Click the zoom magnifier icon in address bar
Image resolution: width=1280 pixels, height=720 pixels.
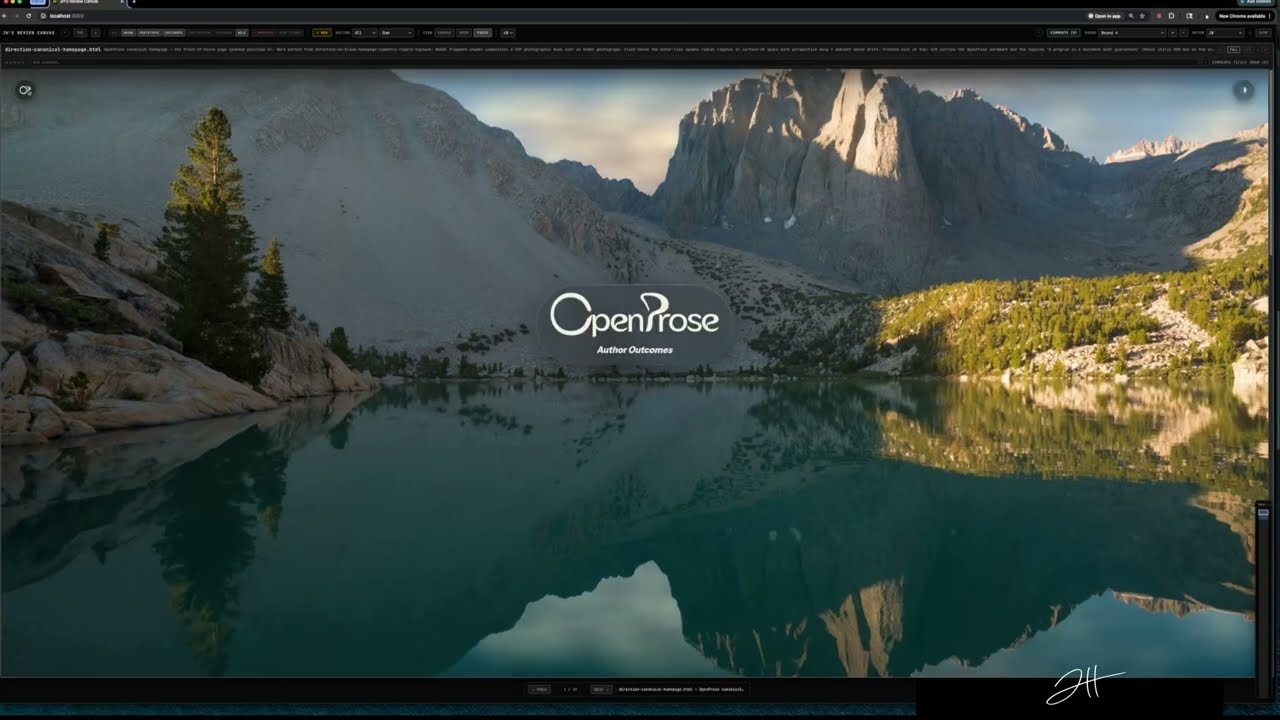[1131, 16]
